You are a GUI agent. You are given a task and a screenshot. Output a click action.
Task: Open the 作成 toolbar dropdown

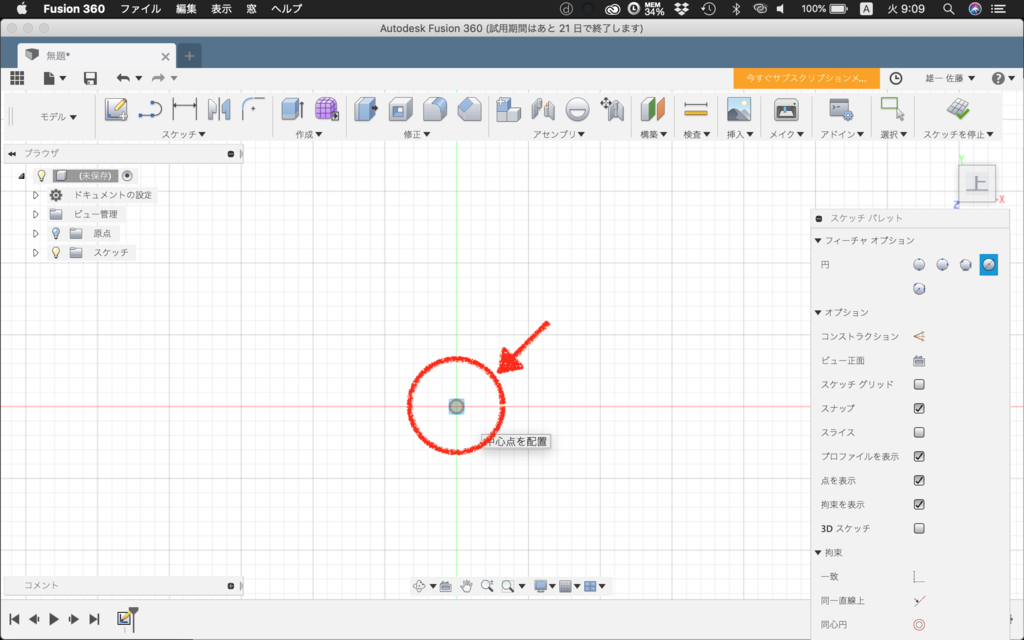(x=309, y=134)
